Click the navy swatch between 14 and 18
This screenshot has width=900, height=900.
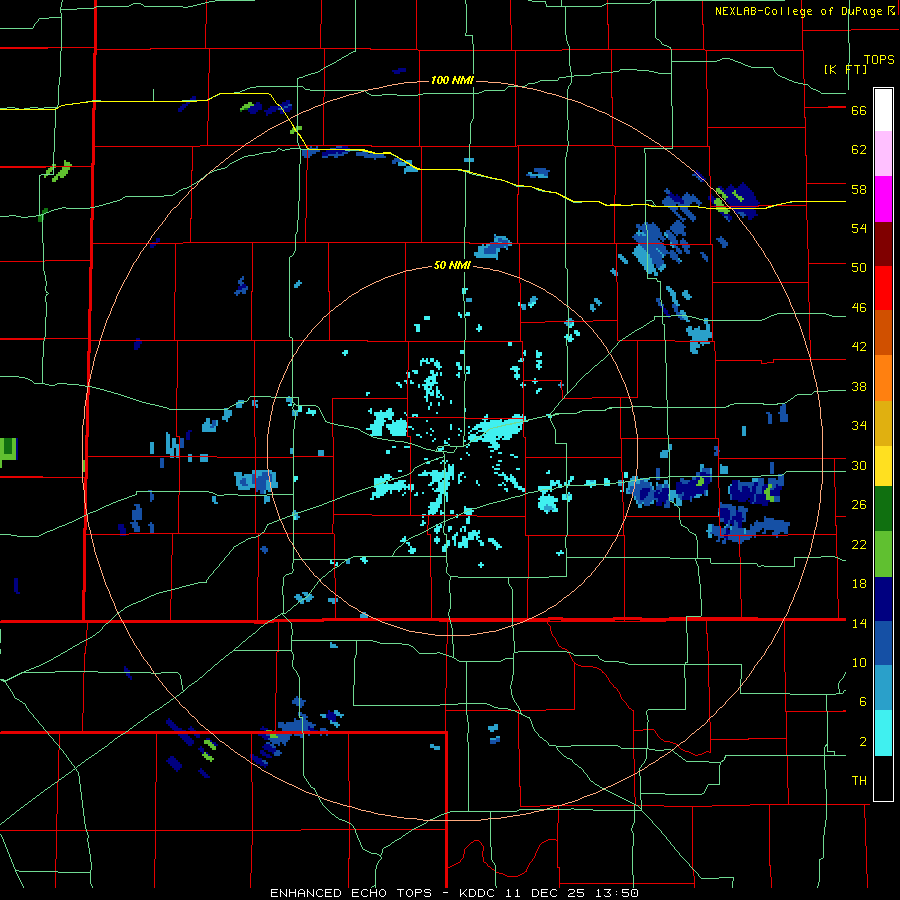click(x=883, y=599)
